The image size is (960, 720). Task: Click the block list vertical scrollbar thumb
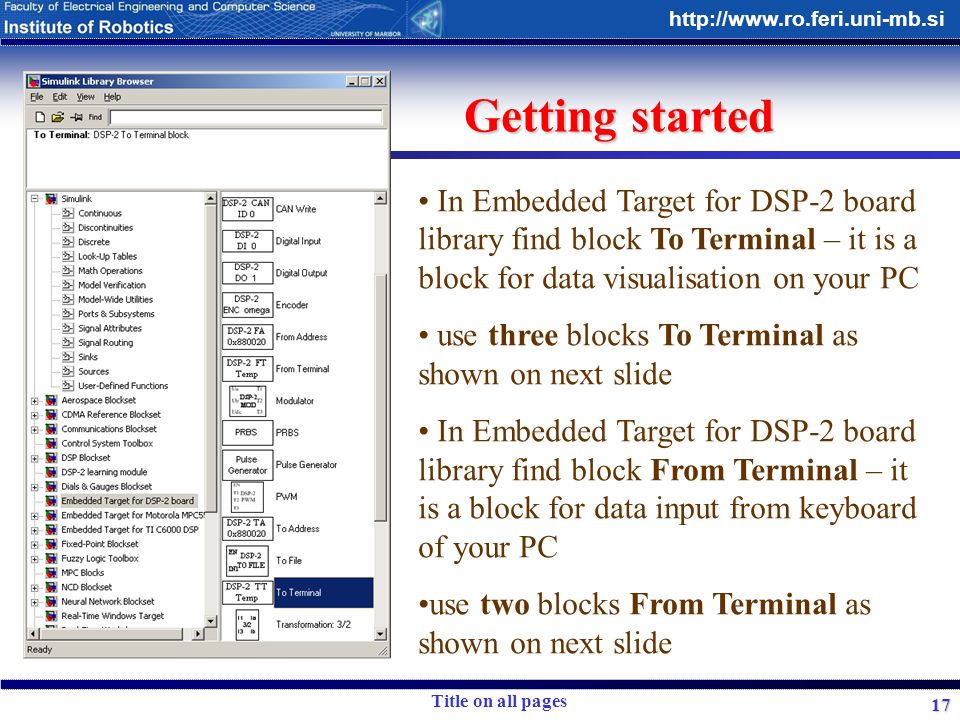(x=380, y=398)
